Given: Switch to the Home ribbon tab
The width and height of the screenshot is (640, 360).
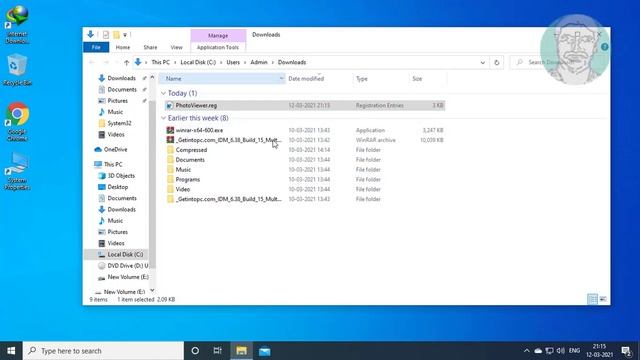Looking at the screenshot, I should tap(122, 47).
